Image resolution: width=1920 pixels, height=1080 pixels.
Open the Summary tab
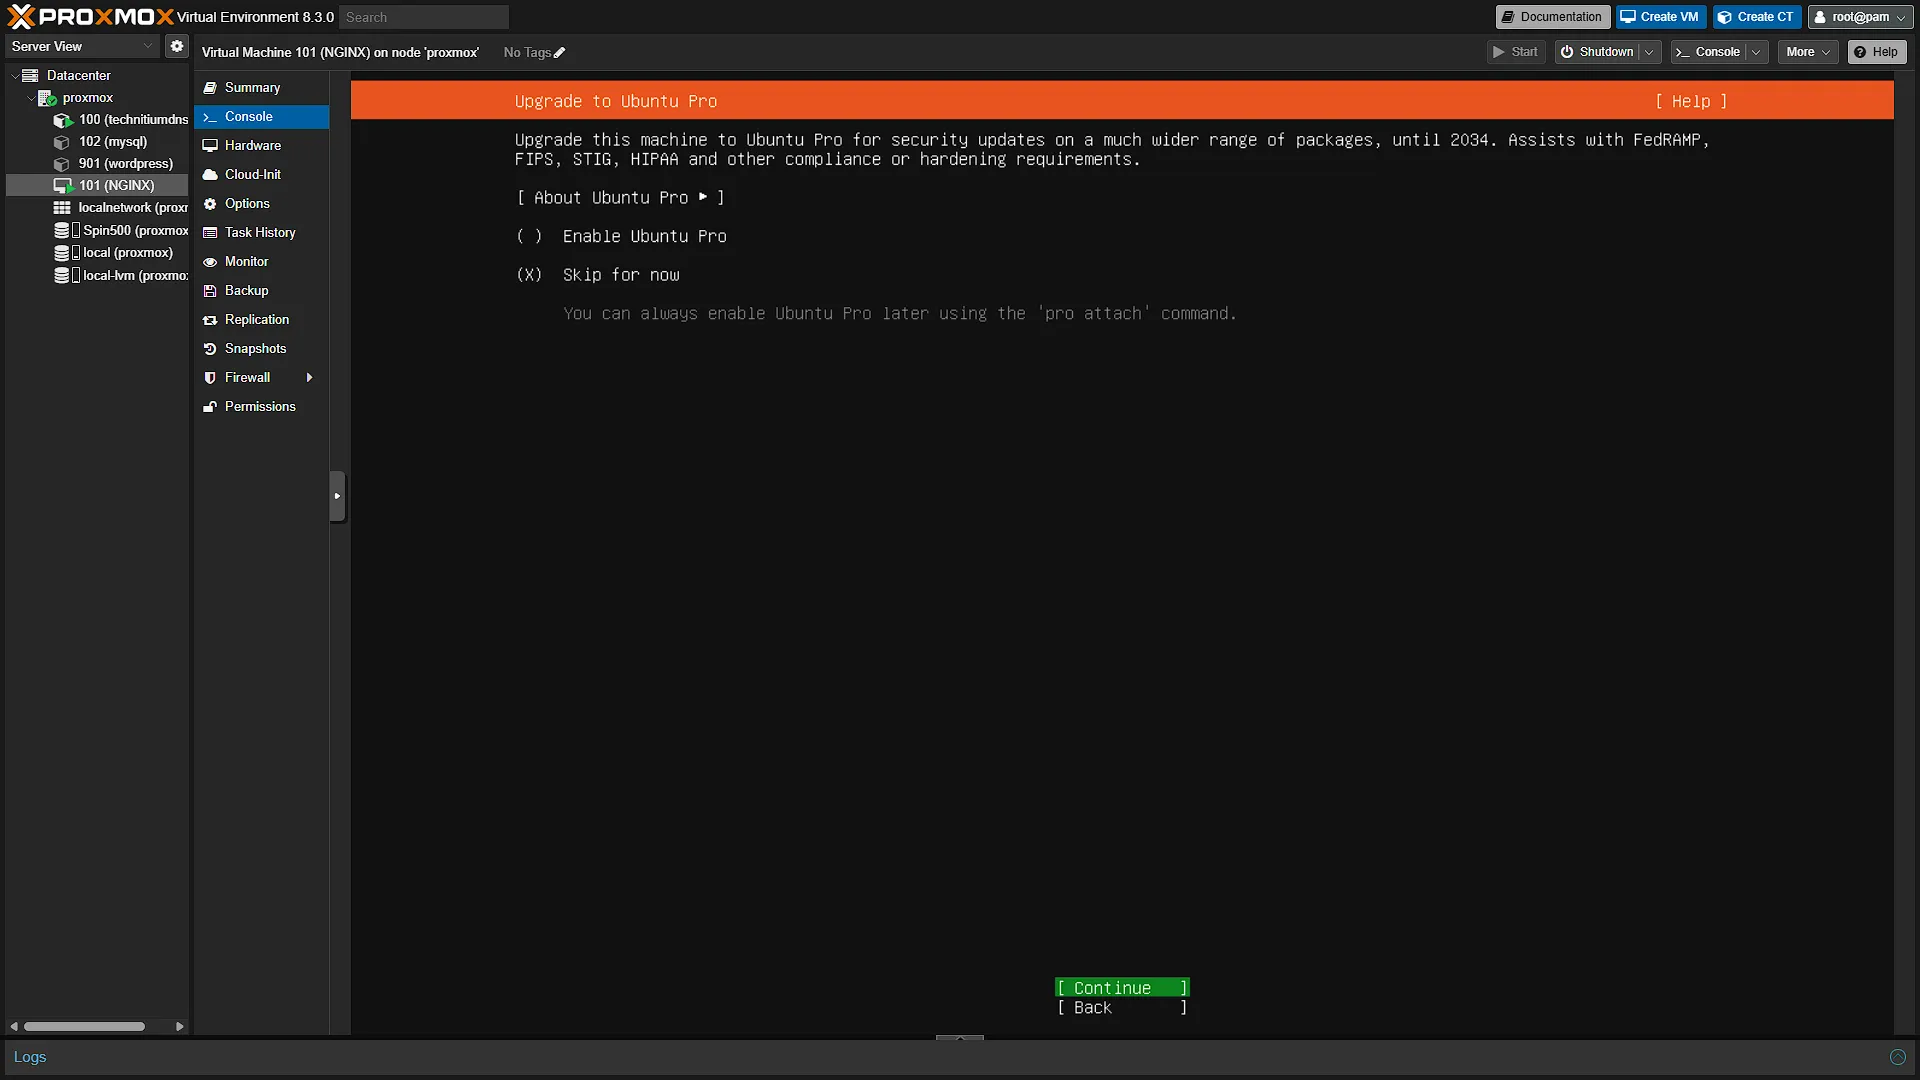pyautogui.click(x=261, y=88)
